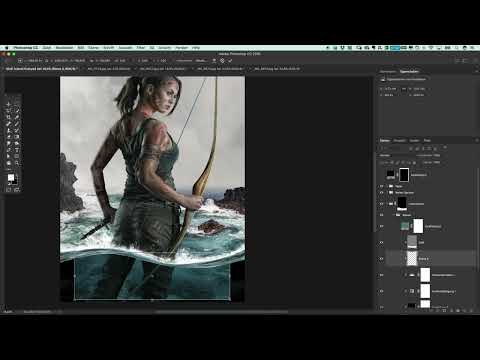Select the Pen tool
480x360 pixels.
point(9,150)
